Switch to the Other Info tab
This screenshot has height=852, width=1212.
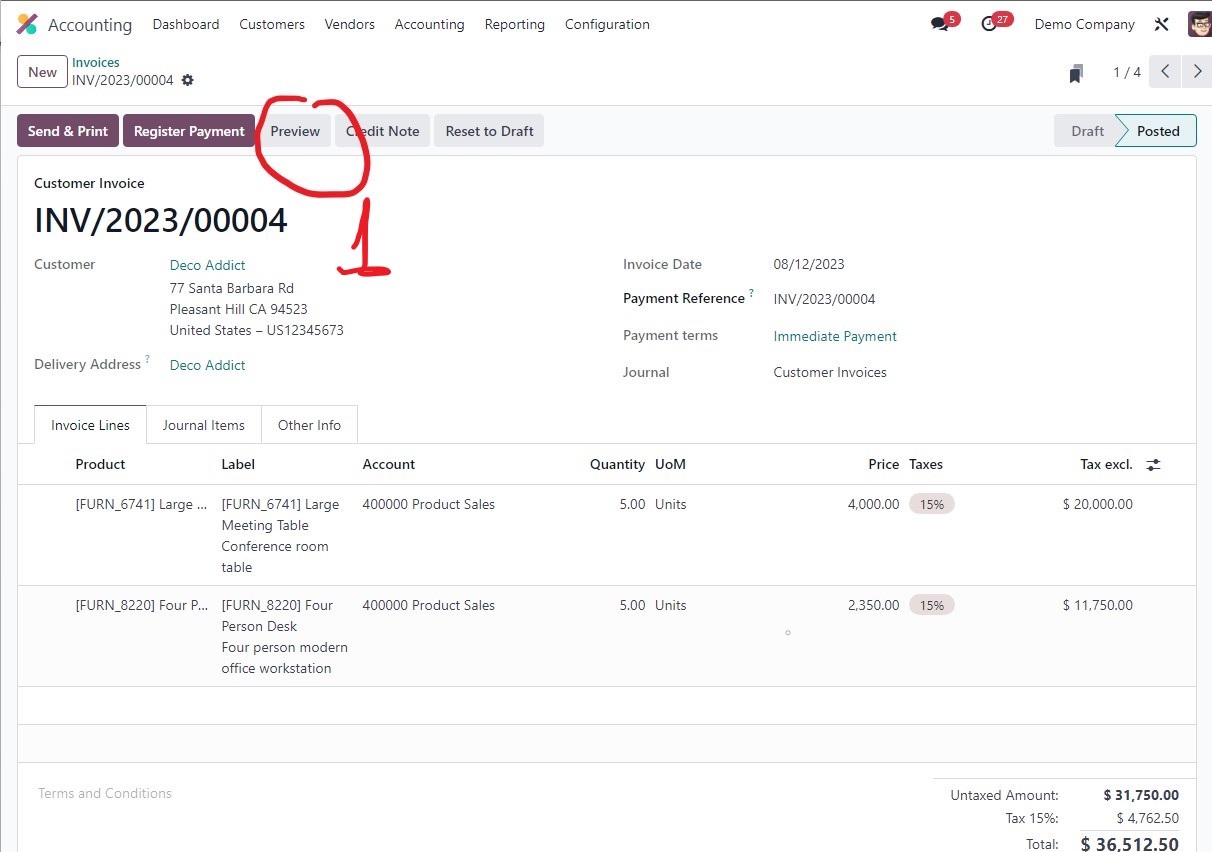309,424
